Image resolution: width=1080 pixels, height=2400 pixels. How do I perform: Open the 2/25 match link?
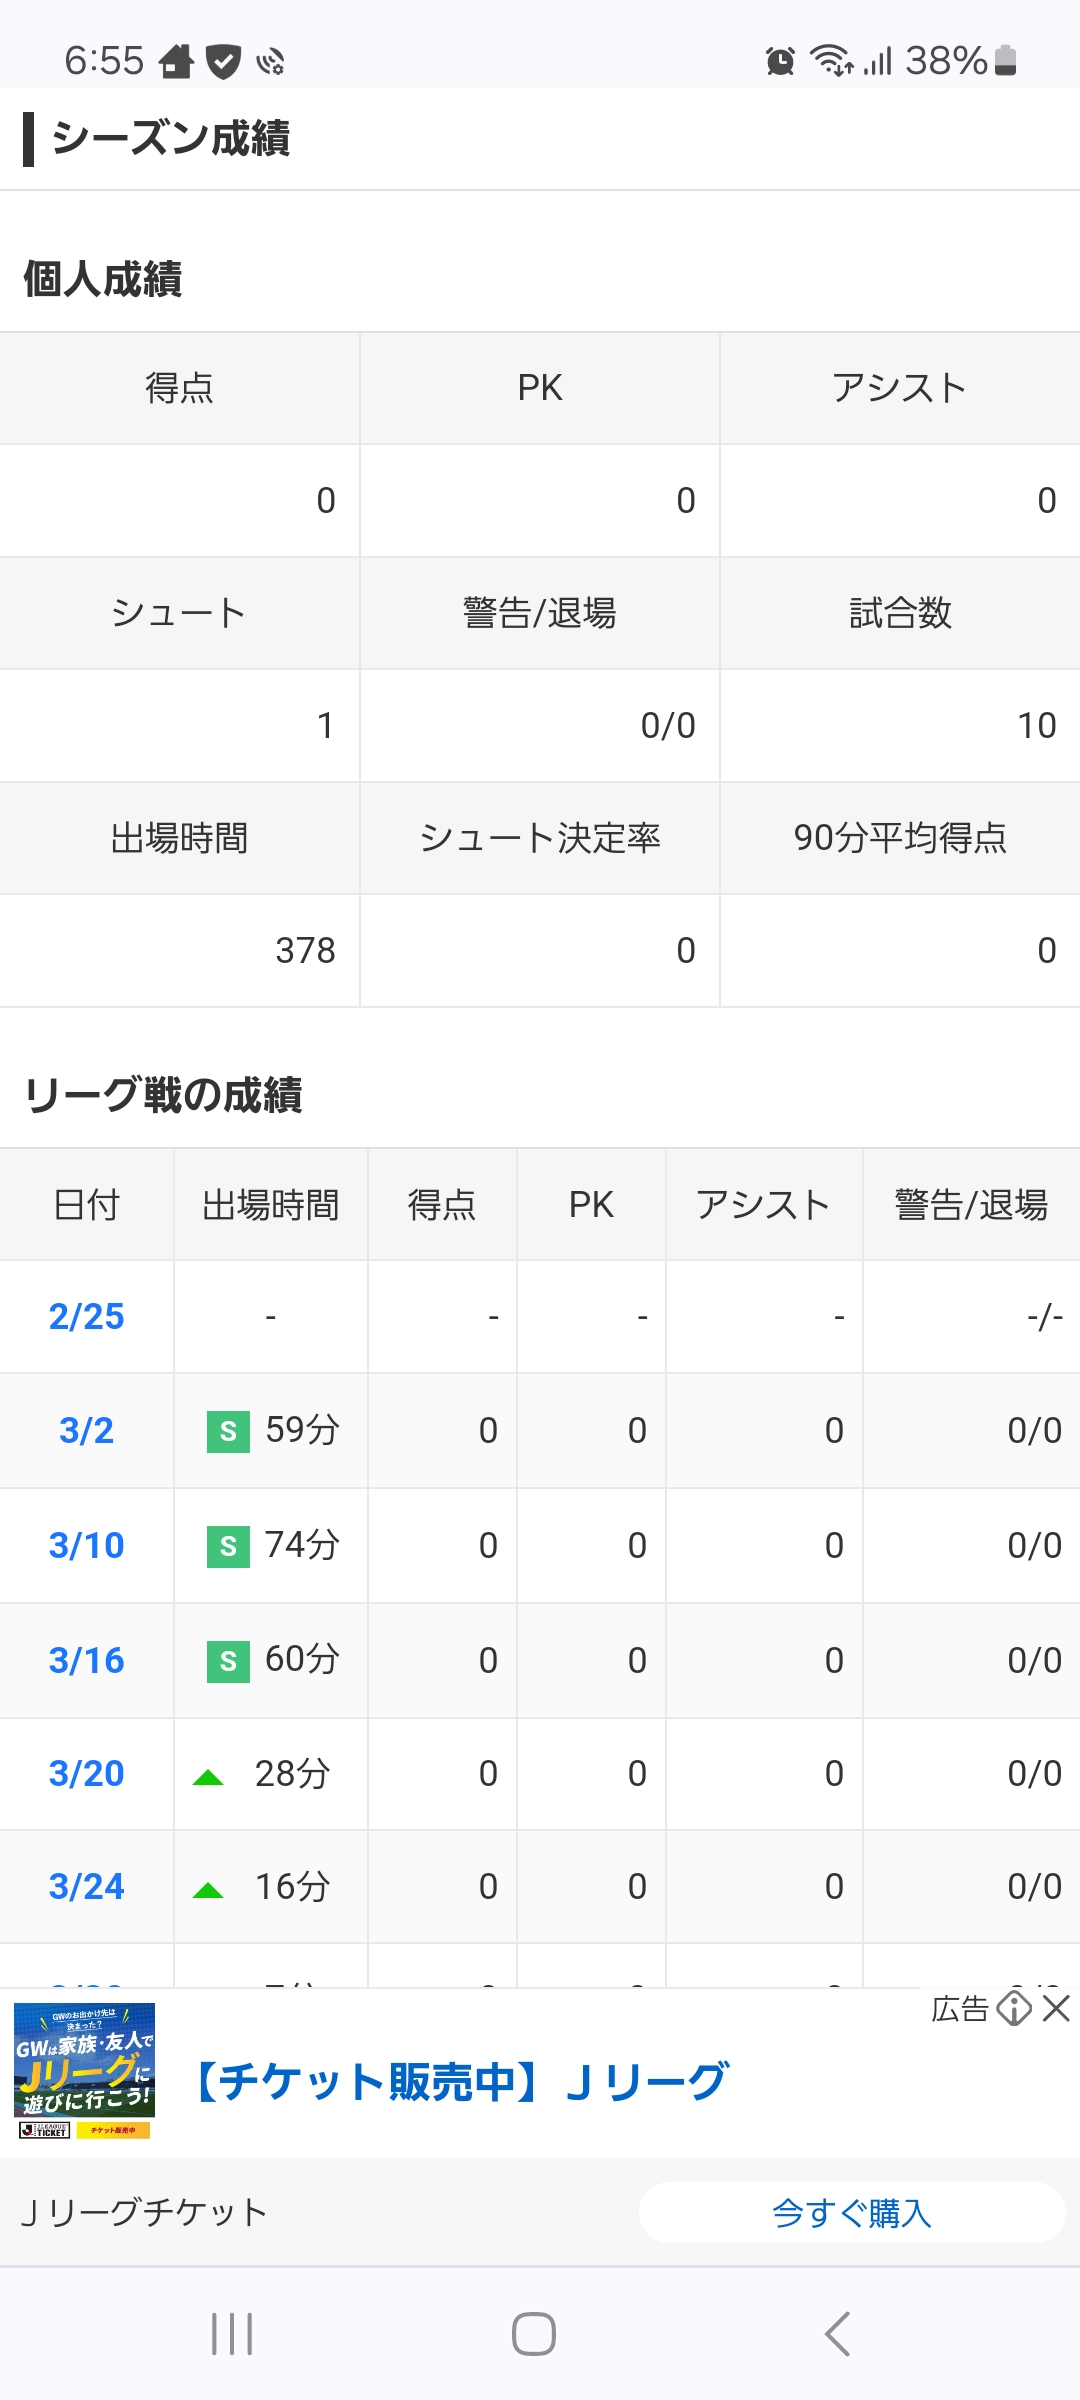pos(87,1317)
